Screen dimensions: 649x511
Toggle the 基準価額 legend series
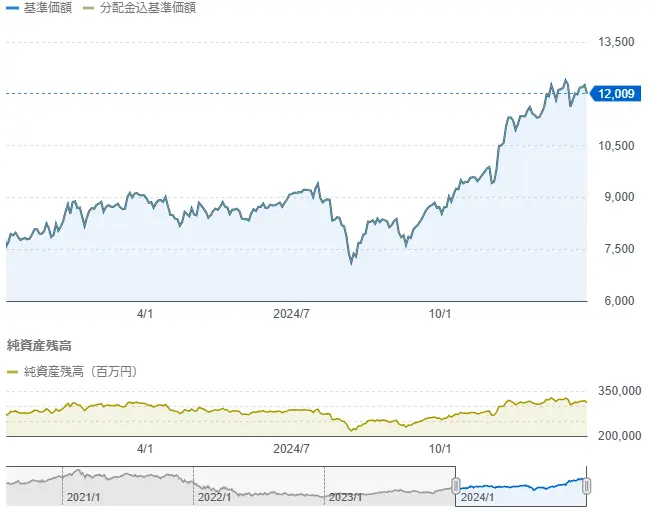[39, 8]
